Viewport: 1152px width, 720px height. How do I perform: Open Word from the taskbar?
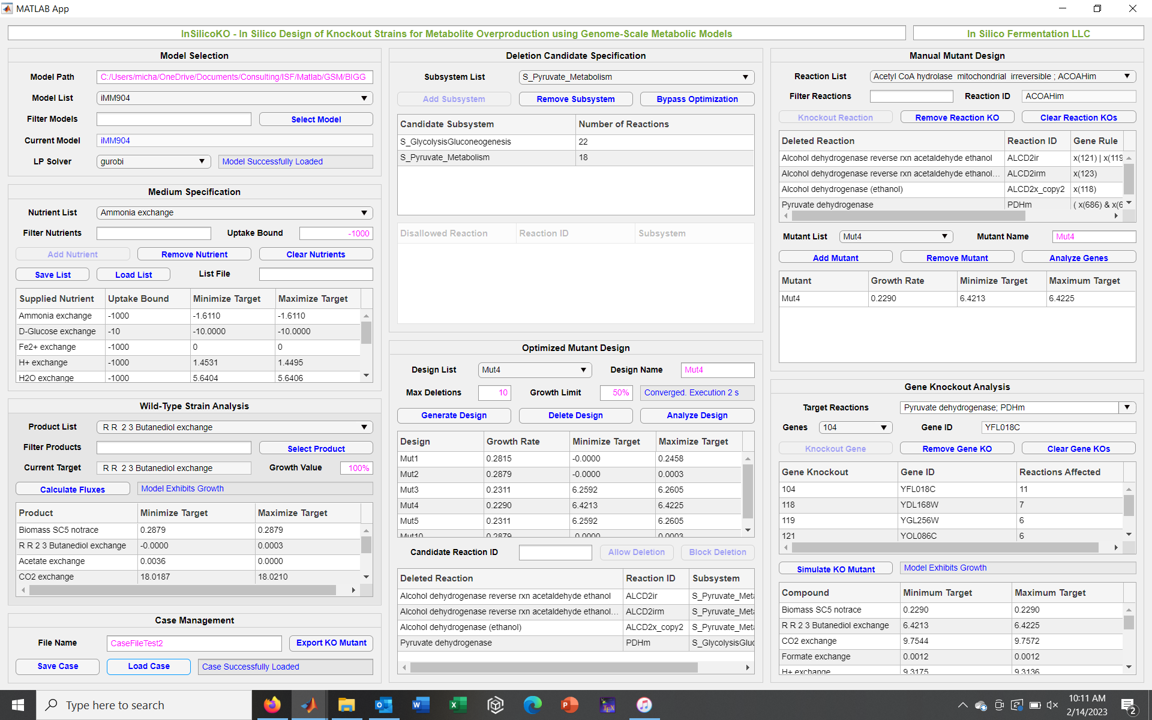[420, 705]
